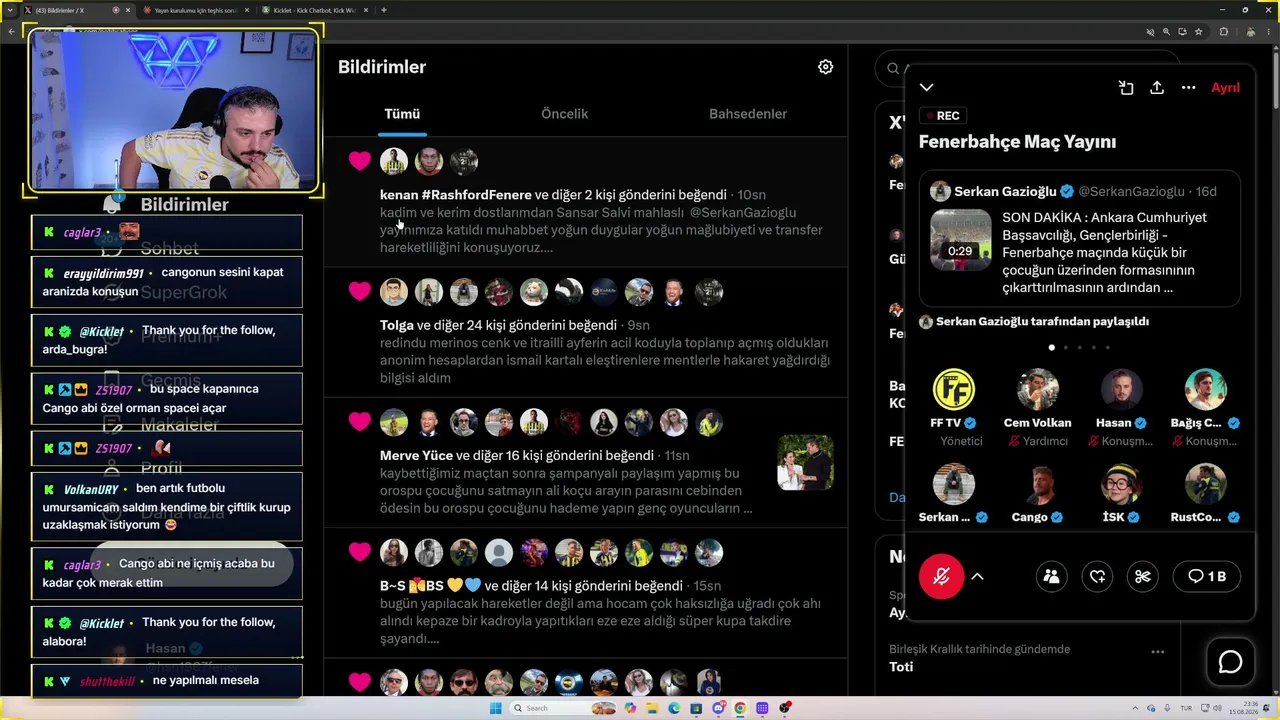Image resolution: width=1280 pixels, height=720 pixels.
Task: Select the first carousel page dot
Action: click(1051, 348)
